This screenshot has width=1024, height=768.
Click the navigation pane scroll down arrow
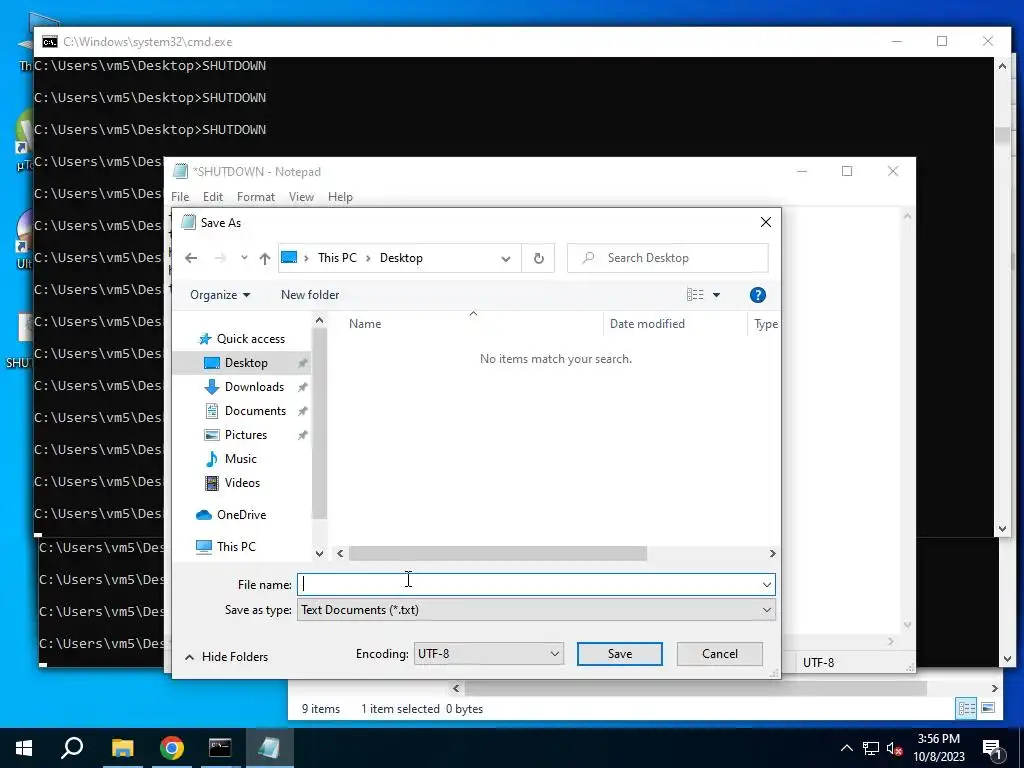[x=319, y=554]
